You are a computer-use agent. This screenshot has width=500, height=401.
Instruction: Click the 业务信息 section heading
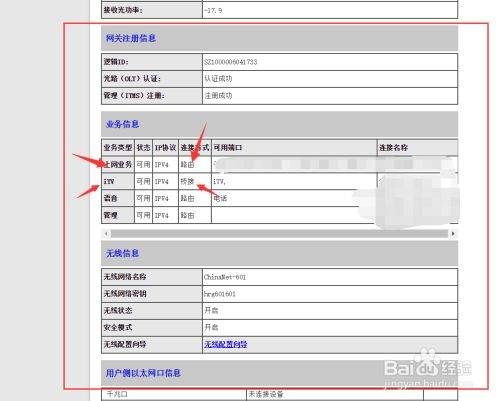(x=122, y=124)
